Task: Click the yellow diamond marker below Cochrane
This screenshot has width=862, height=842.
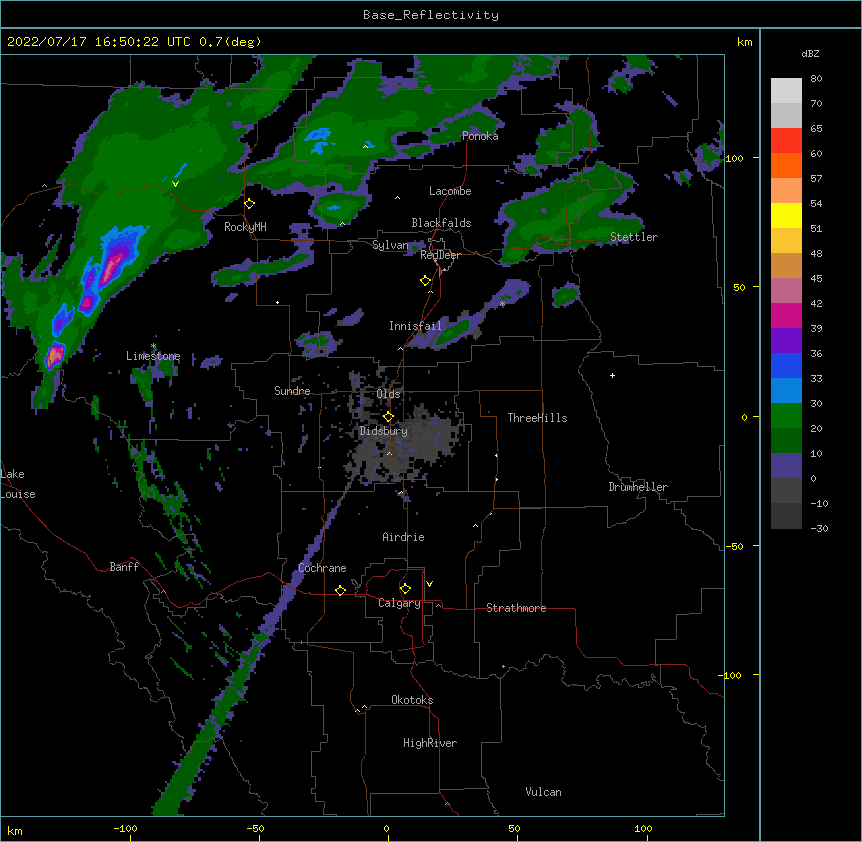Action: coord(340,590)
